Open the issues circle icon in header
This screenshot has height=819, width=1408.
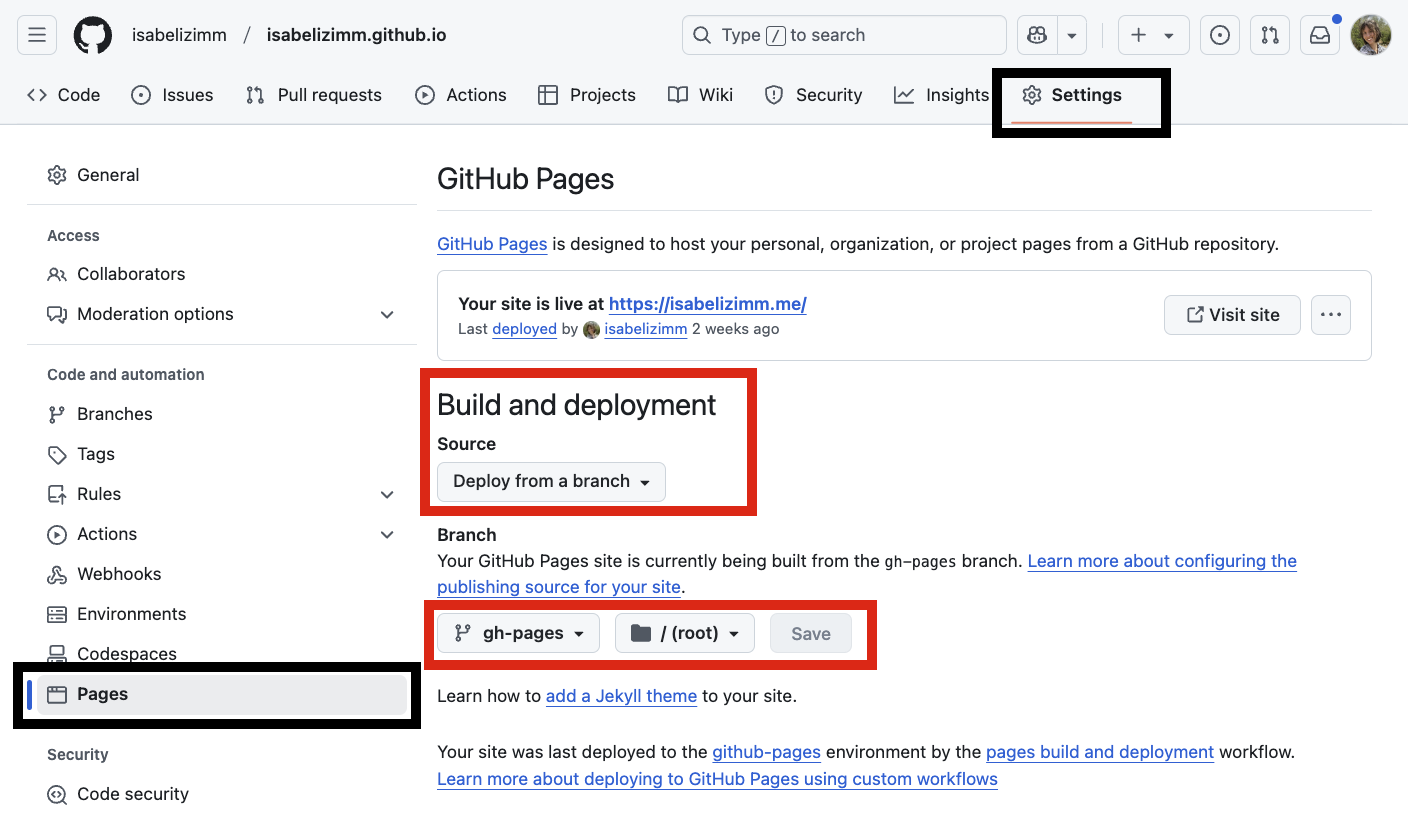(x=1219, y=35)
